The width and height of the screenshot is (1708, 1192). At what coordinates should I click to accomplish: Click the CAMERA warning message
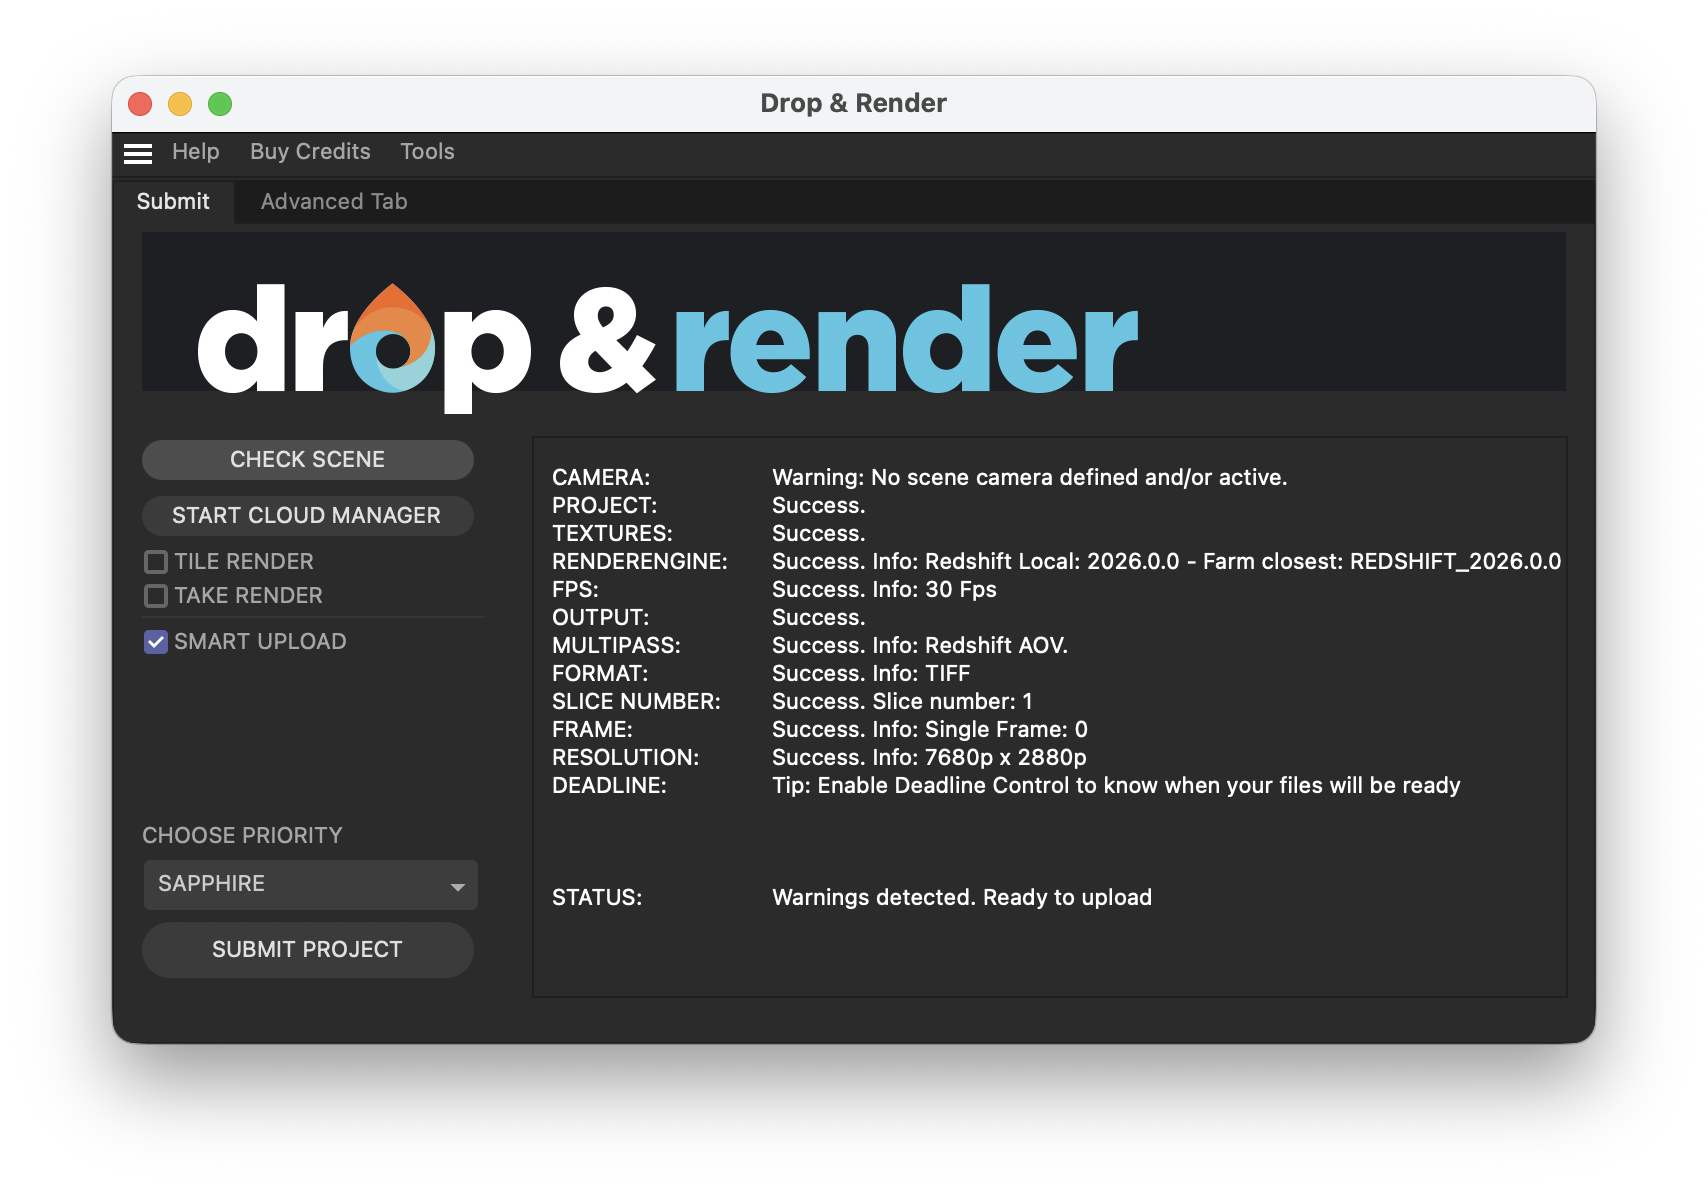(x=1030, y=477)
